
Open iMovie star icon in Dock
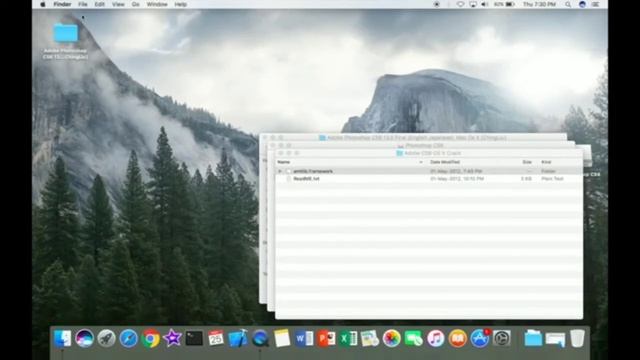[x=172, y=338]
